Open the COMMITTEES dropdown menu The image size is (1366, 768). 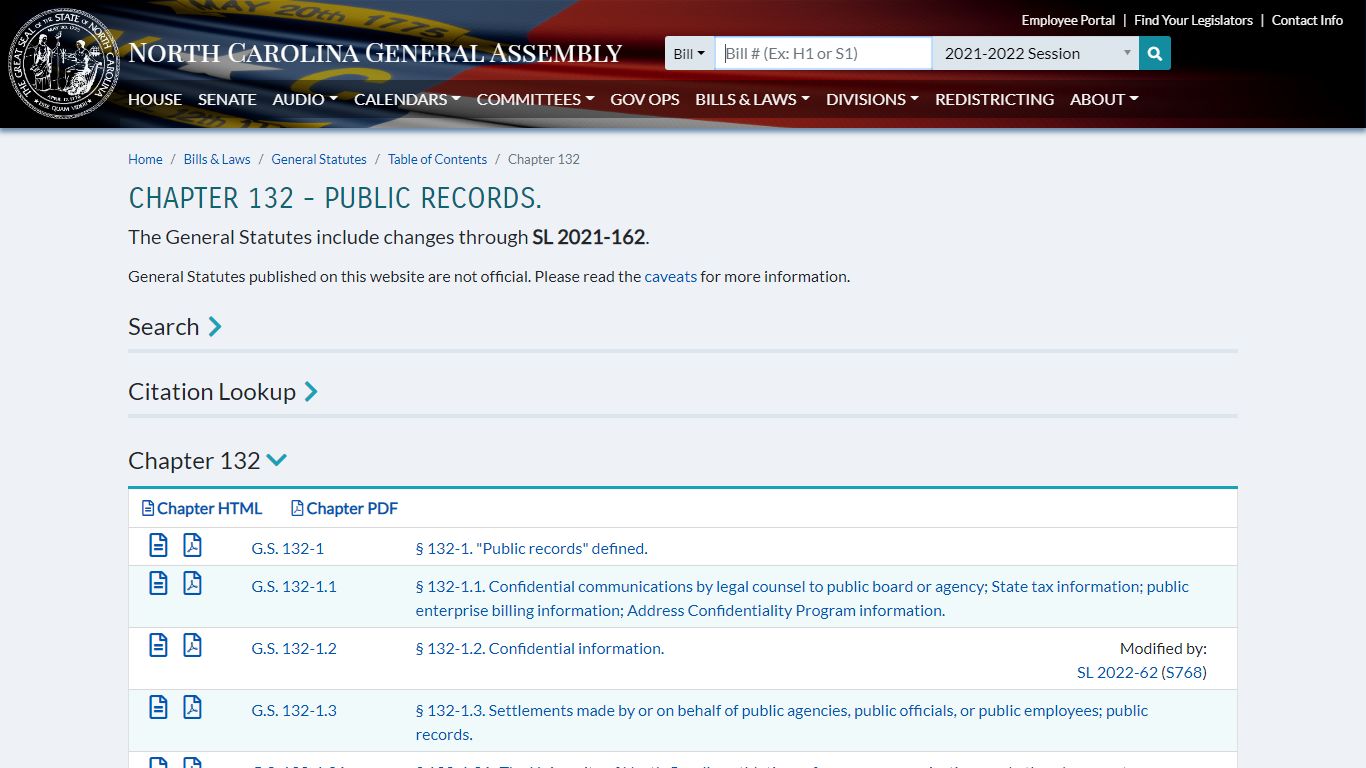click(535, 99)
